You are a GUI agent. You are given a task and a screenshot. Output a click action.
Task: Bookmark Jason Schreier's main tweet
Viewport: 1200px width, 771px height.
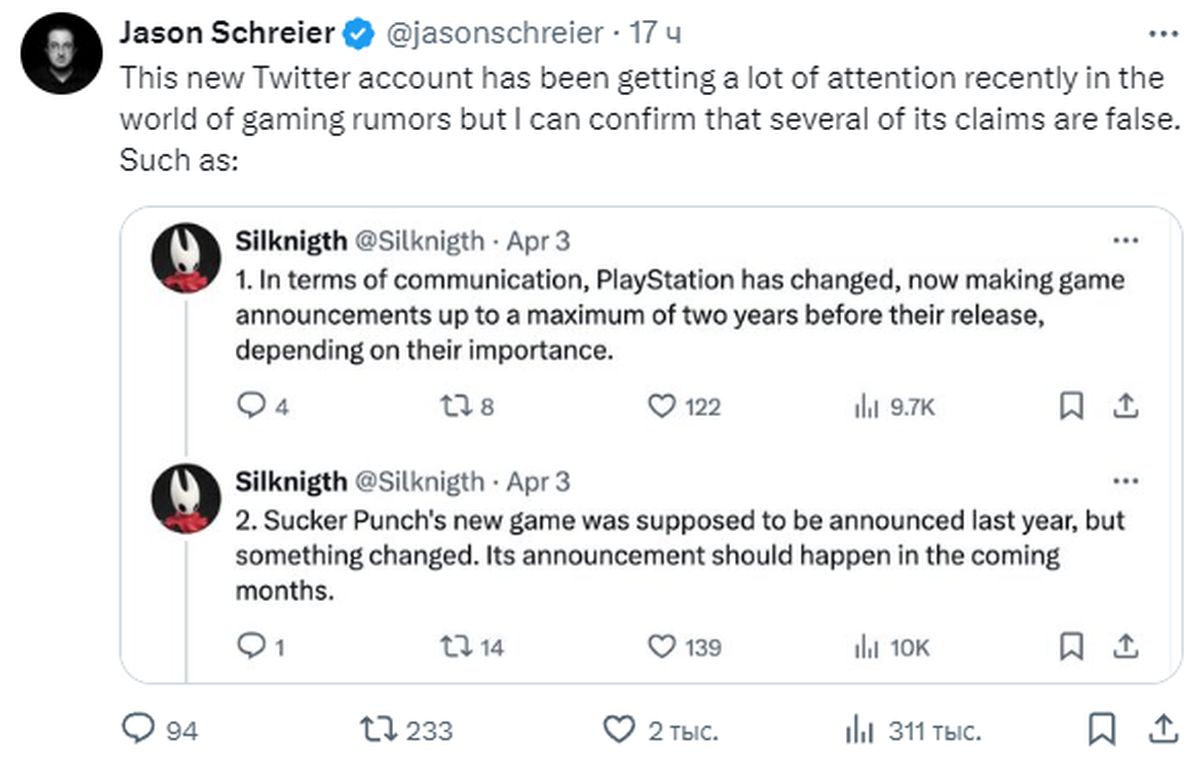[1103, 729]
